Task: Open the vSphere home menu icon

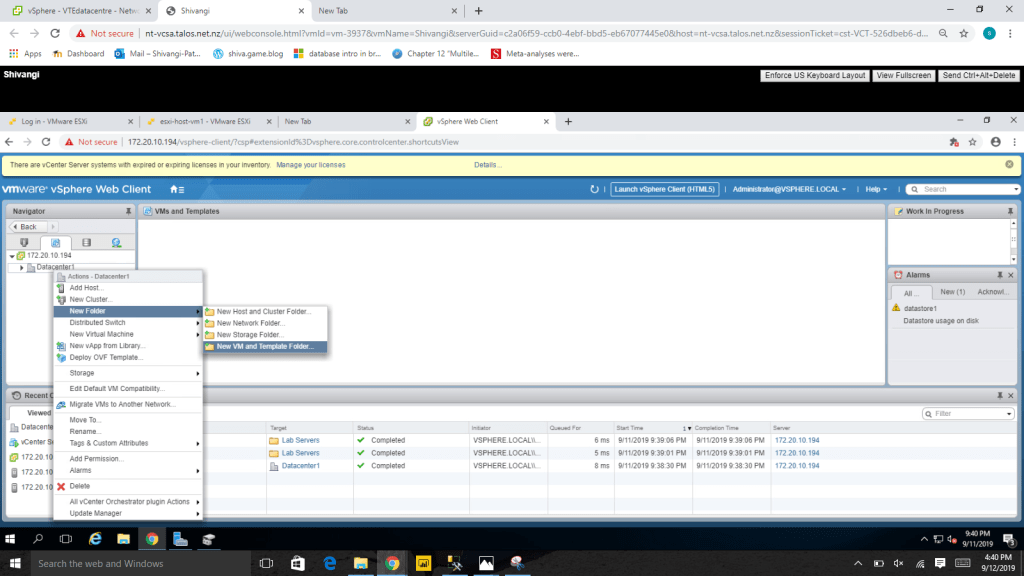Action: point(177,189)
